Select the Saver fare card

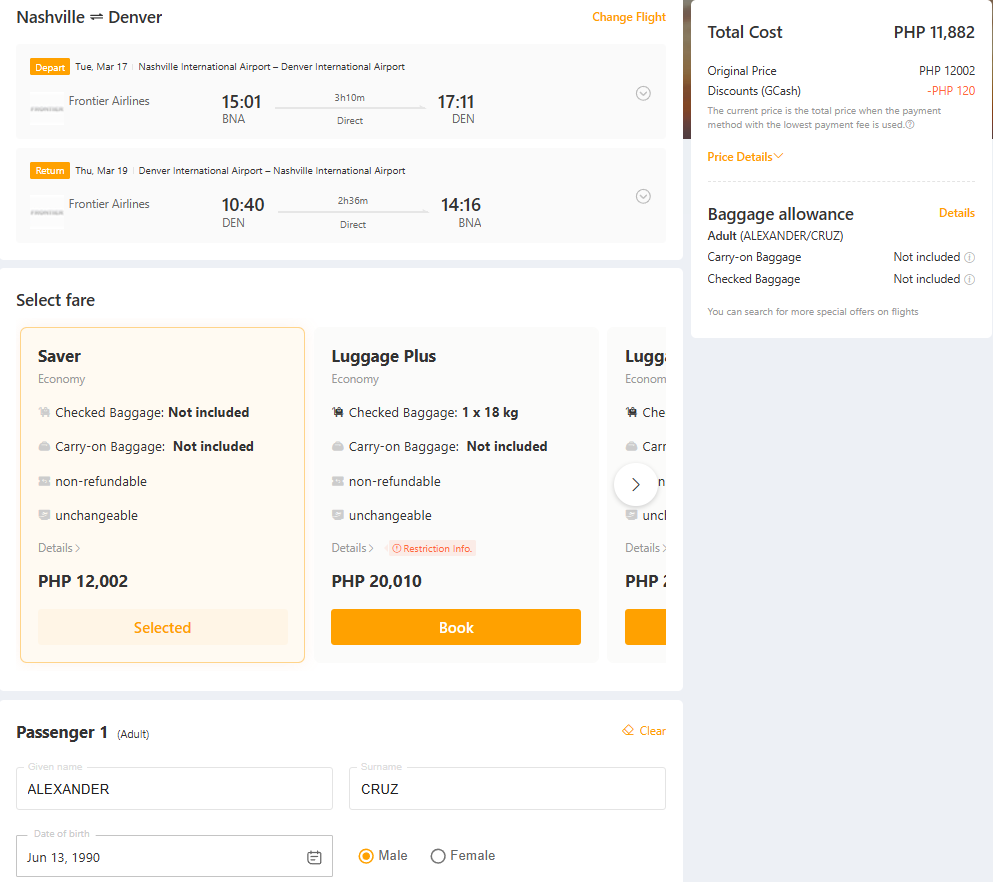coord(162,495)
